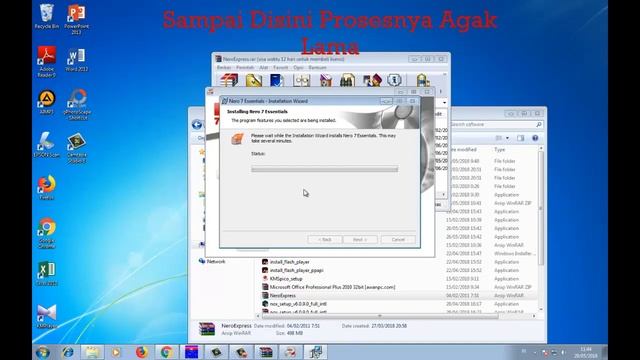Open the PhotoScape desktop shortcut
Viewport: 640px width, 360px height.
point(77,104)
